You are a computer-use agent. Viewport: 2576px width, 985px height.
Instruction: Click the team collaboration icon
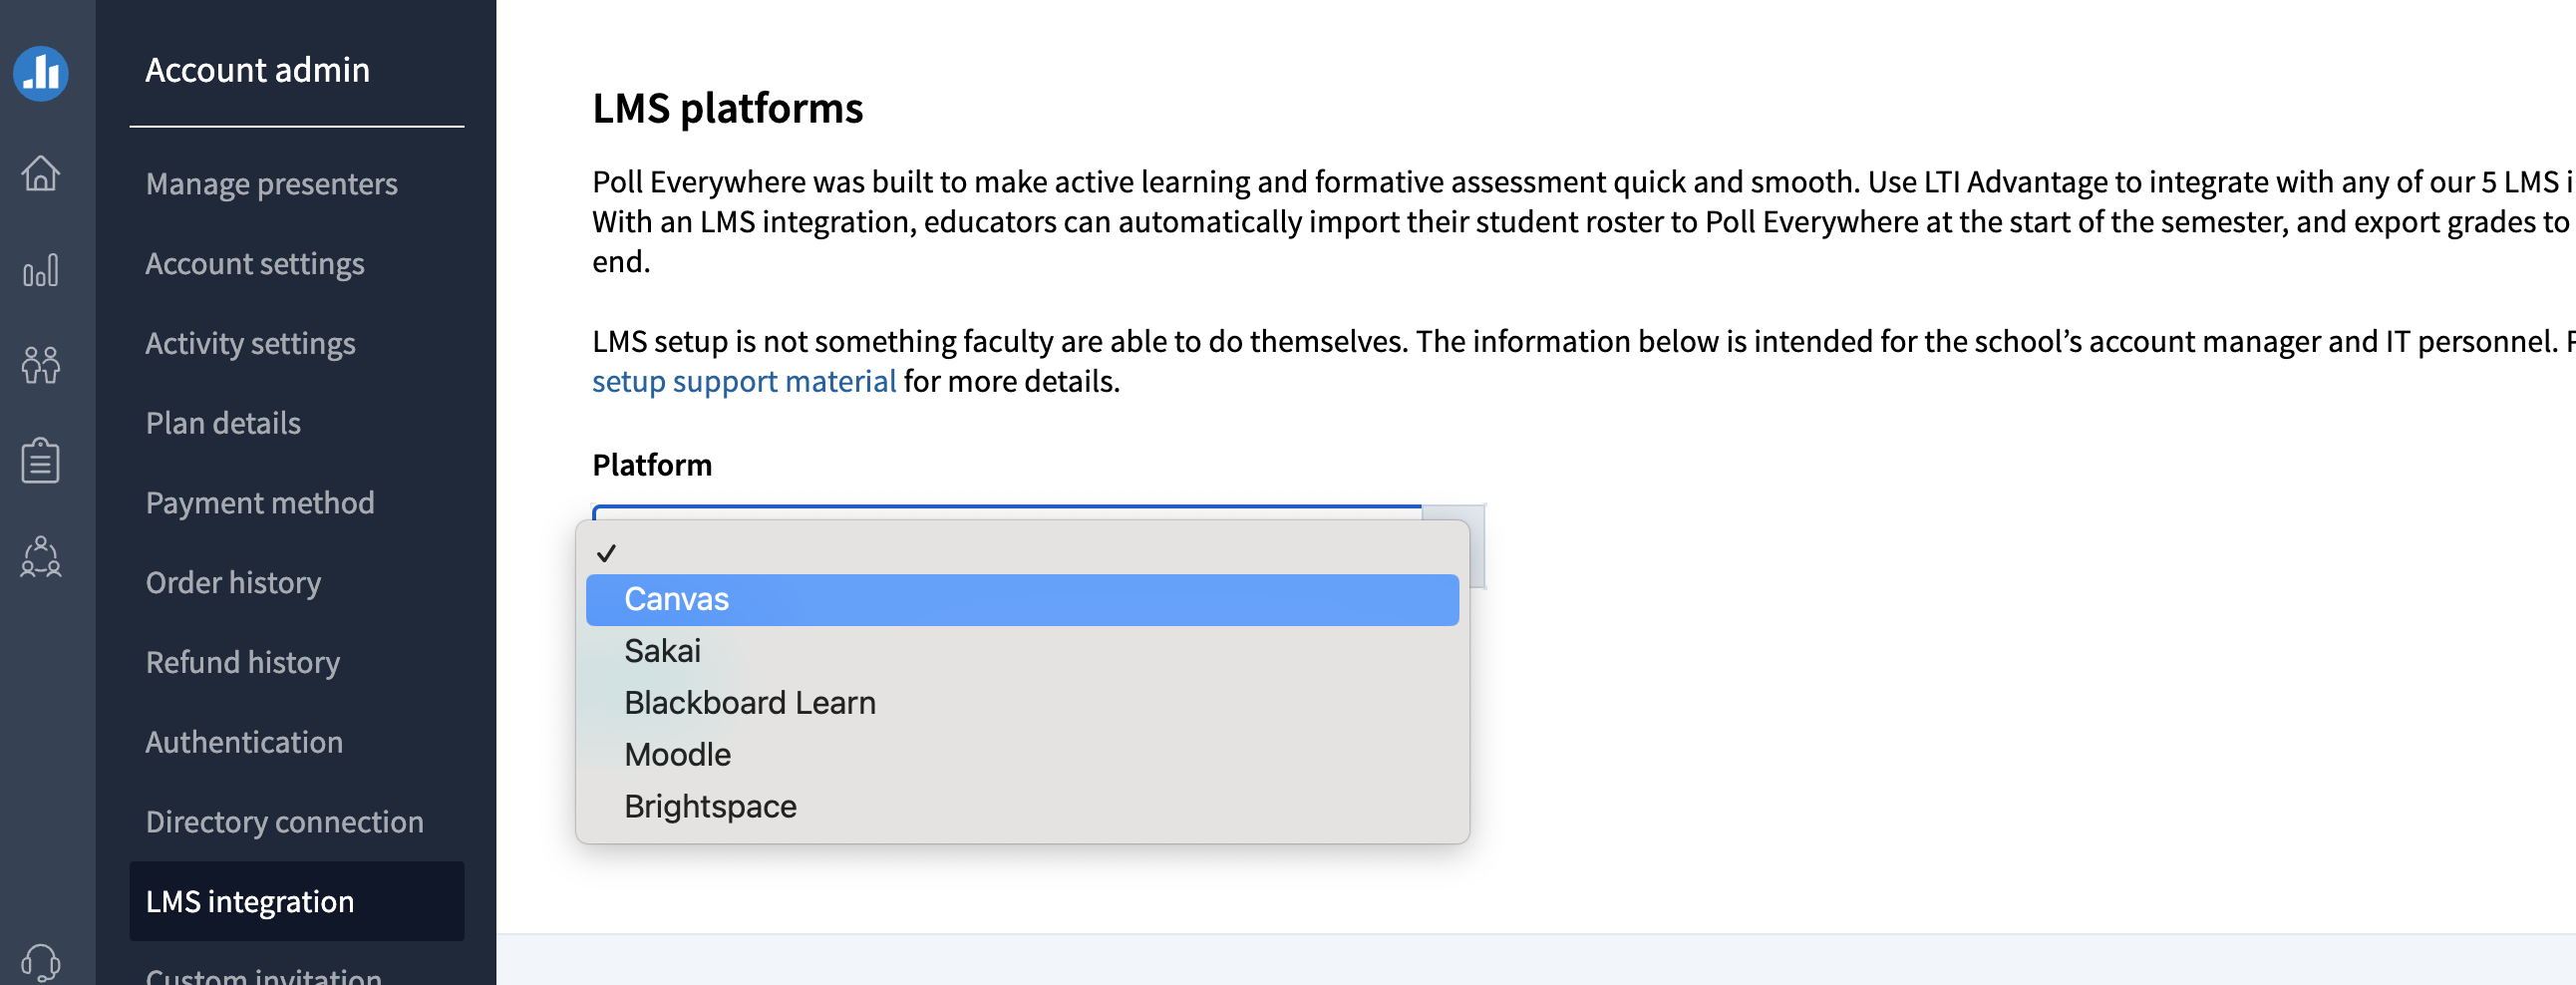pyautogui.click(x=41, y=557)
